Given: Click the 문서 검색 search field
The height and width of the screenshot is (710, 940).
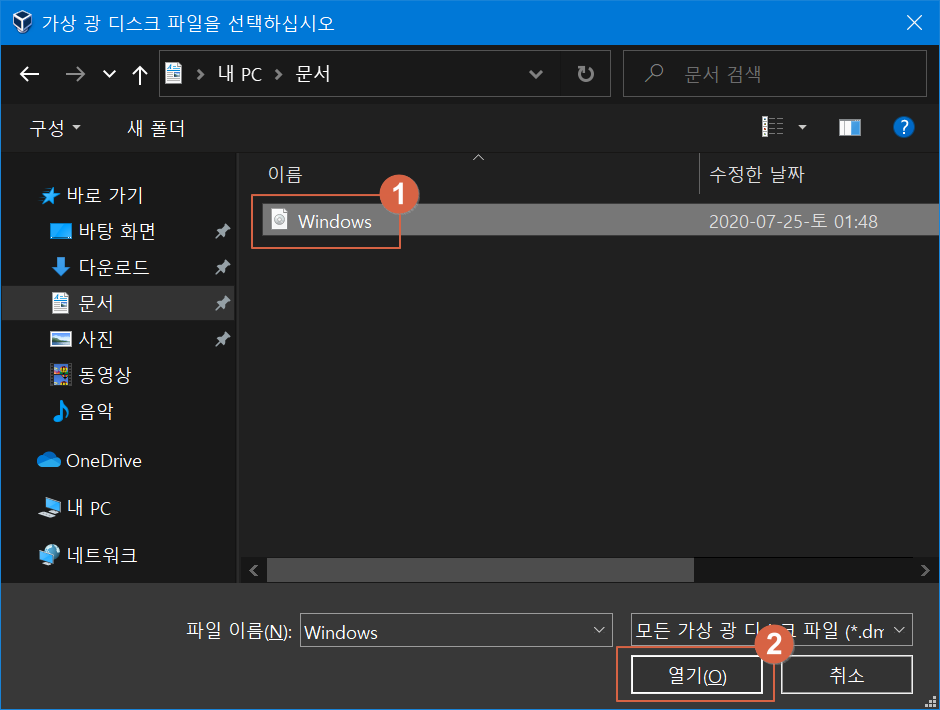Looking at the screenshot, I should [x=775, y=74].
